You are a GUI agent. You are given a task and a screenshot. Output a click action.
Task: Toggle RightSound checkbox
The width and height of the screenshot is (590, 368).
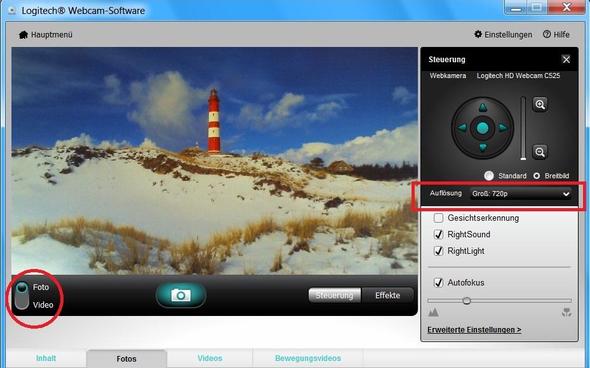click(438, 234)
